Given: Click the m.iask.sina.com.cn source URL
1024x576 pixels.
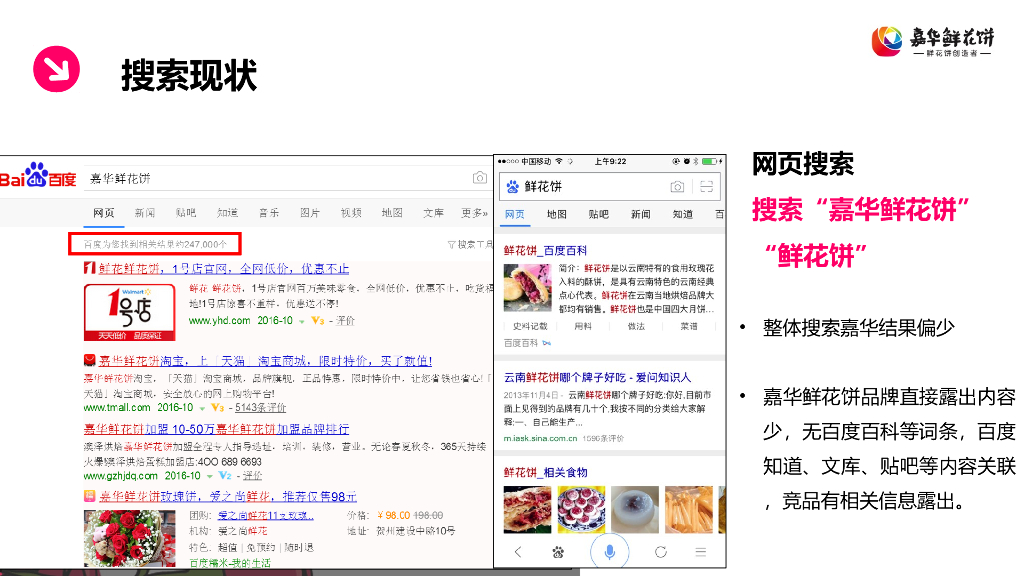Looking at the screenshot, I should click(541, 438).
